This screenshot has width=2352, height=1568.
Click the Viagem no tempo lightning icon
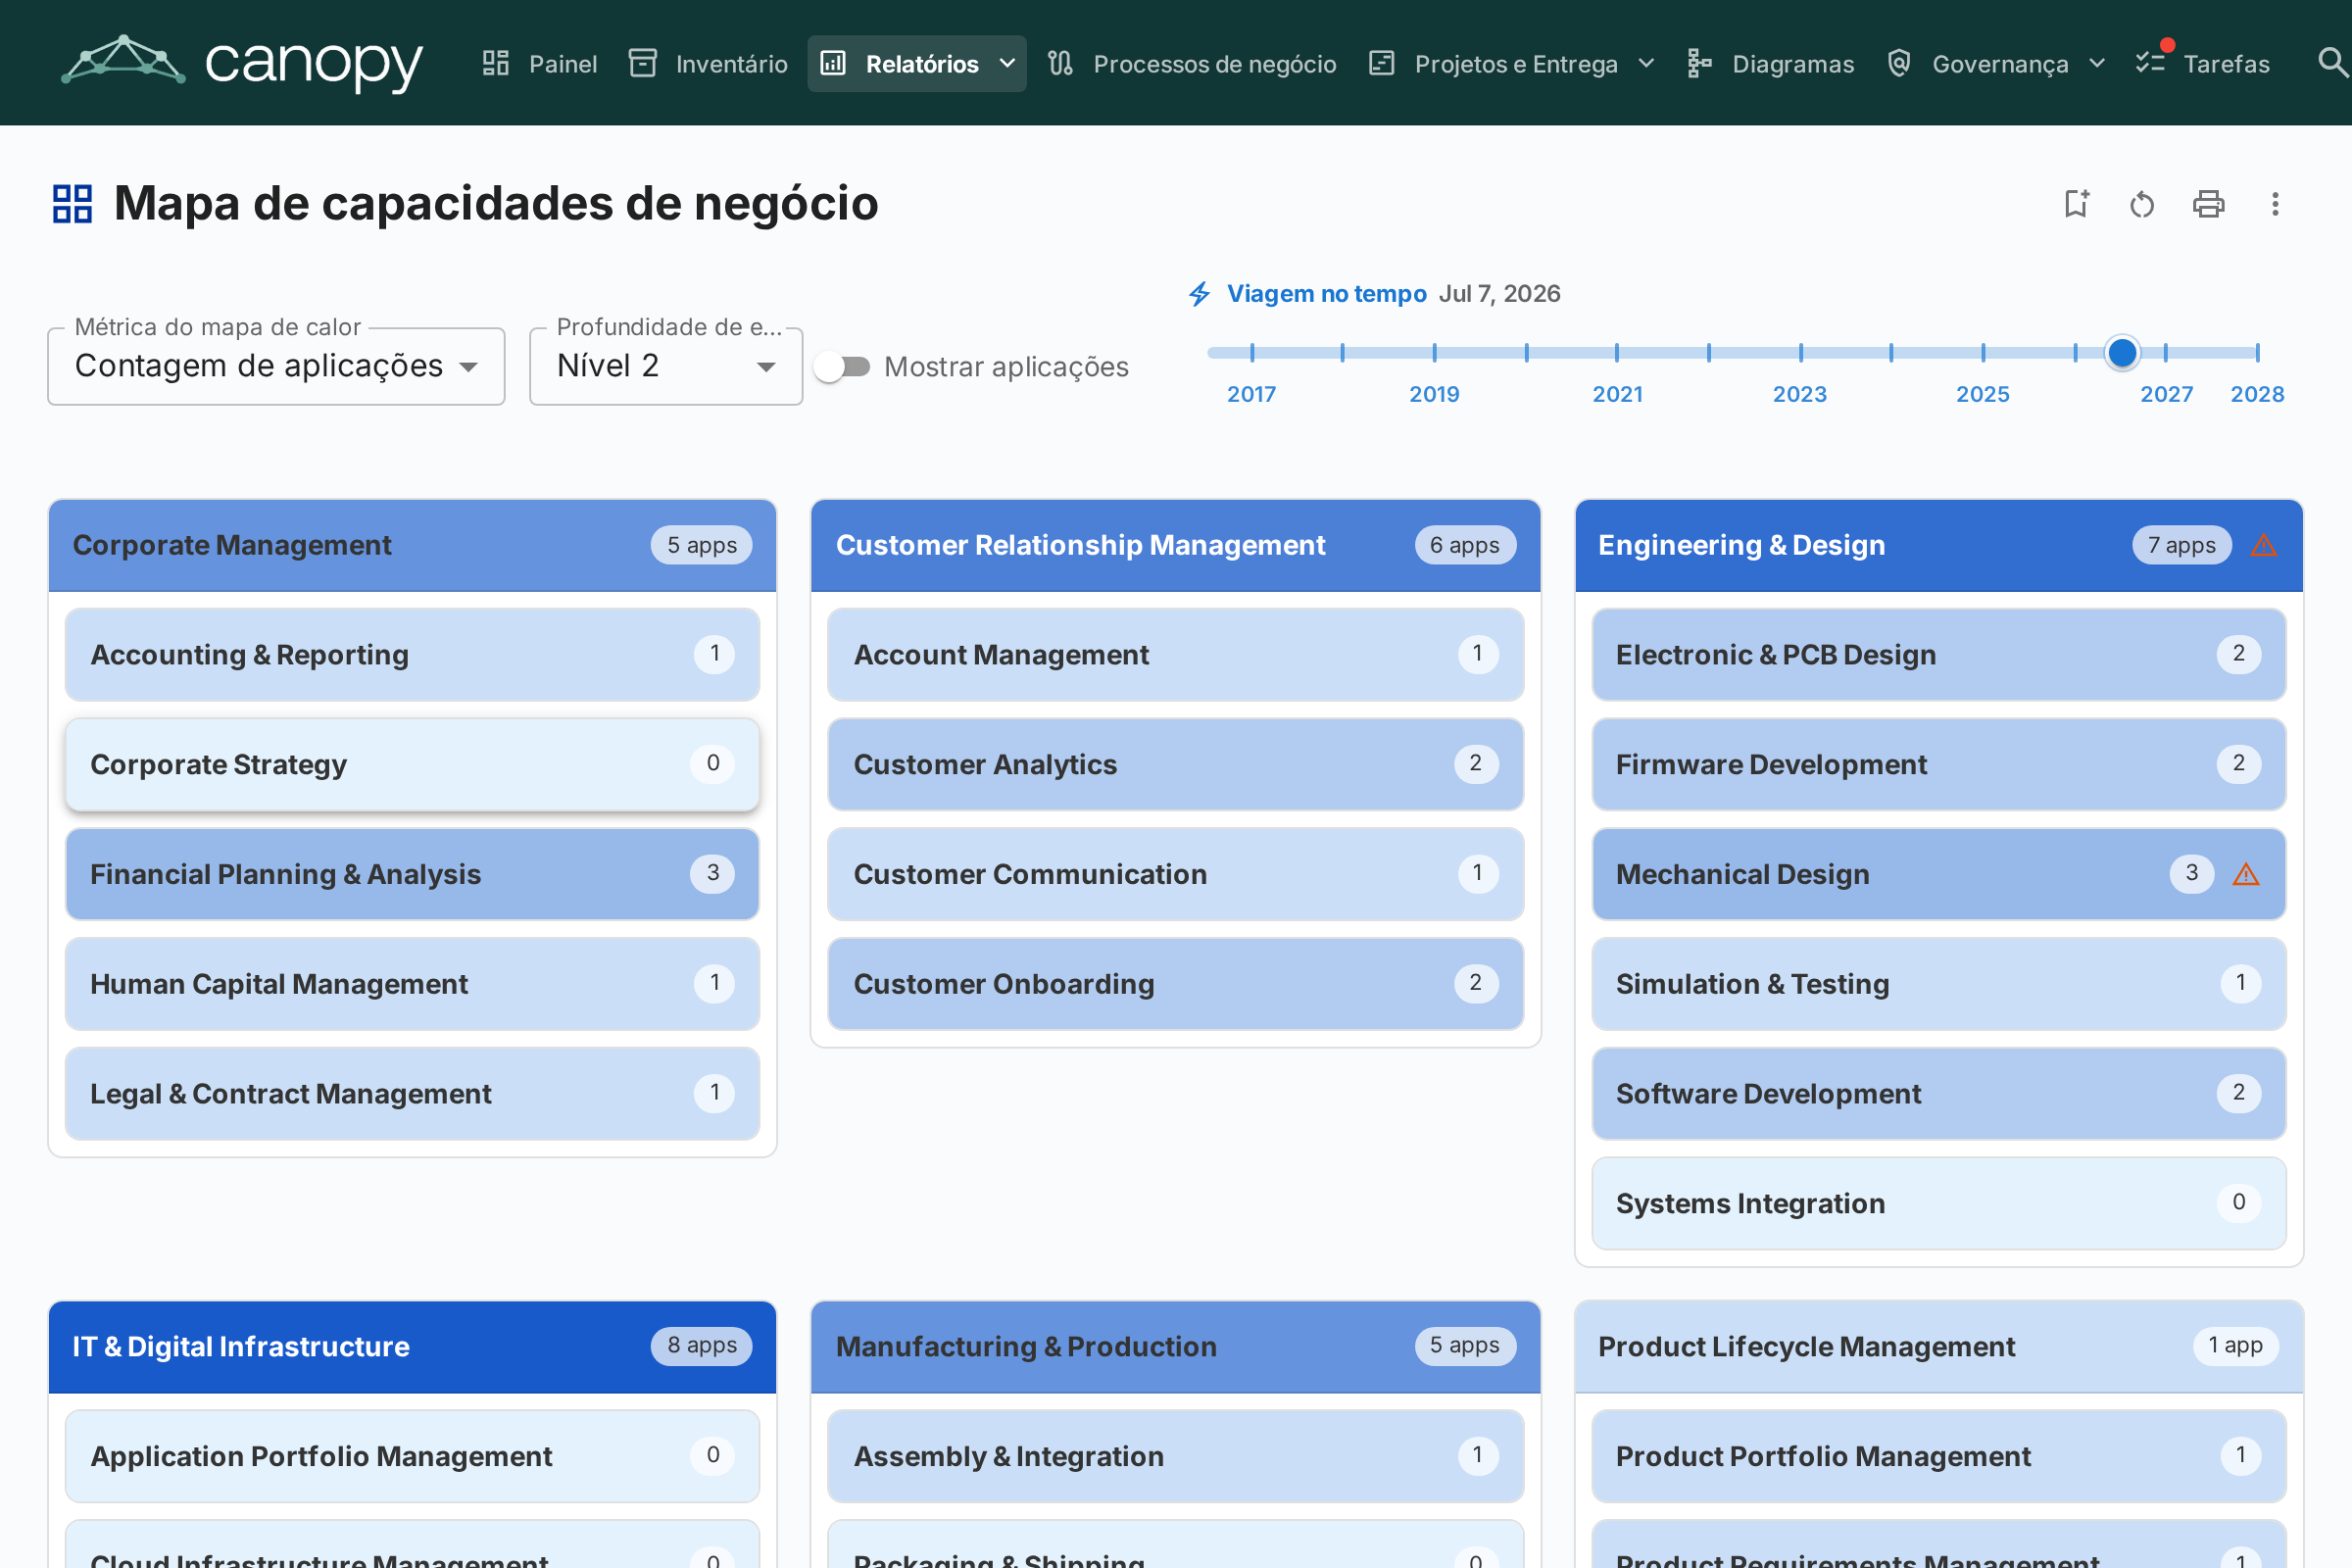click(1200, 294)
